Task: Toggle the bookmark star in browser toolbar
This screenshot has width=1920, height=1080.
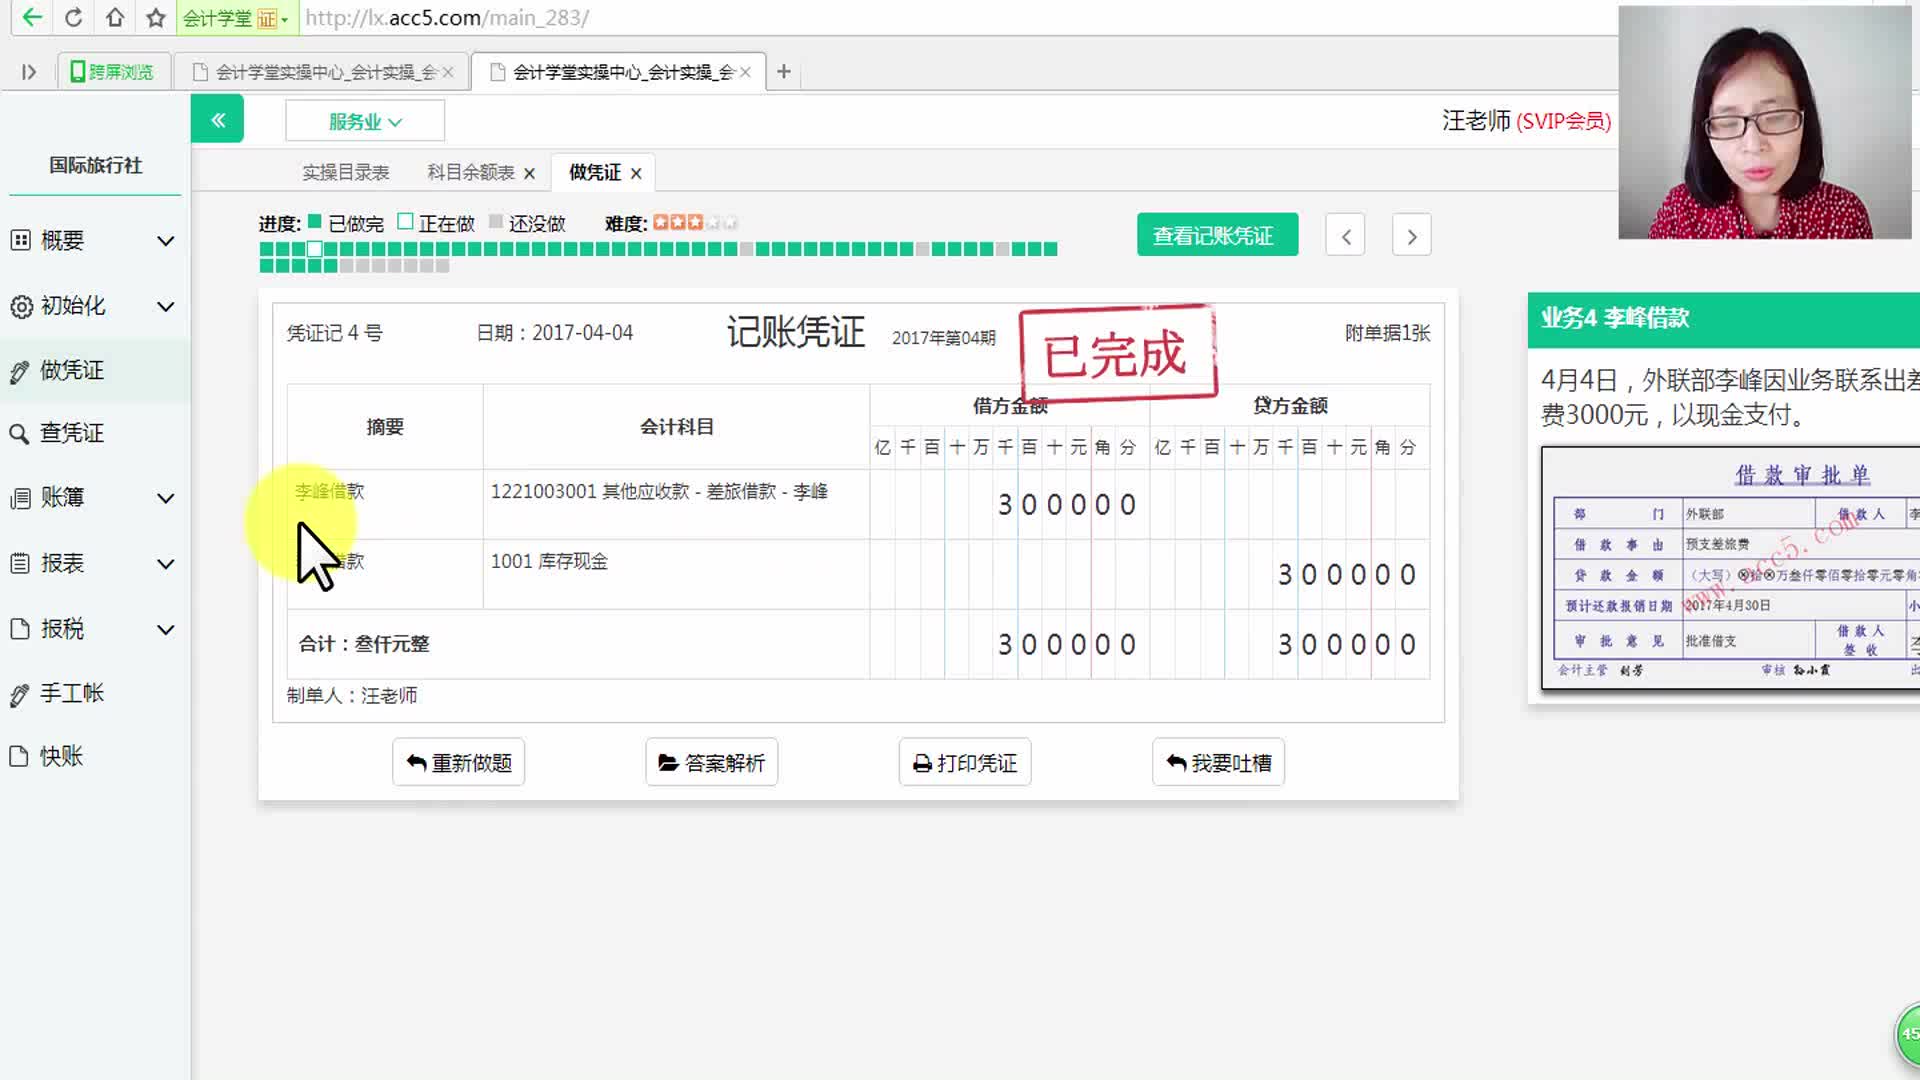Action: [x=155, y=17]
